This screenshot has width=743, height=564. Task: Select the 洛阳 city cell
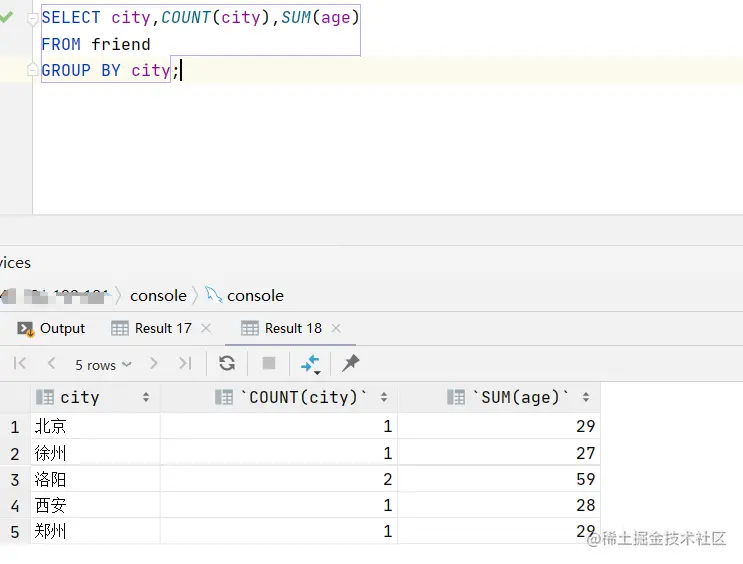pos(96,479)
